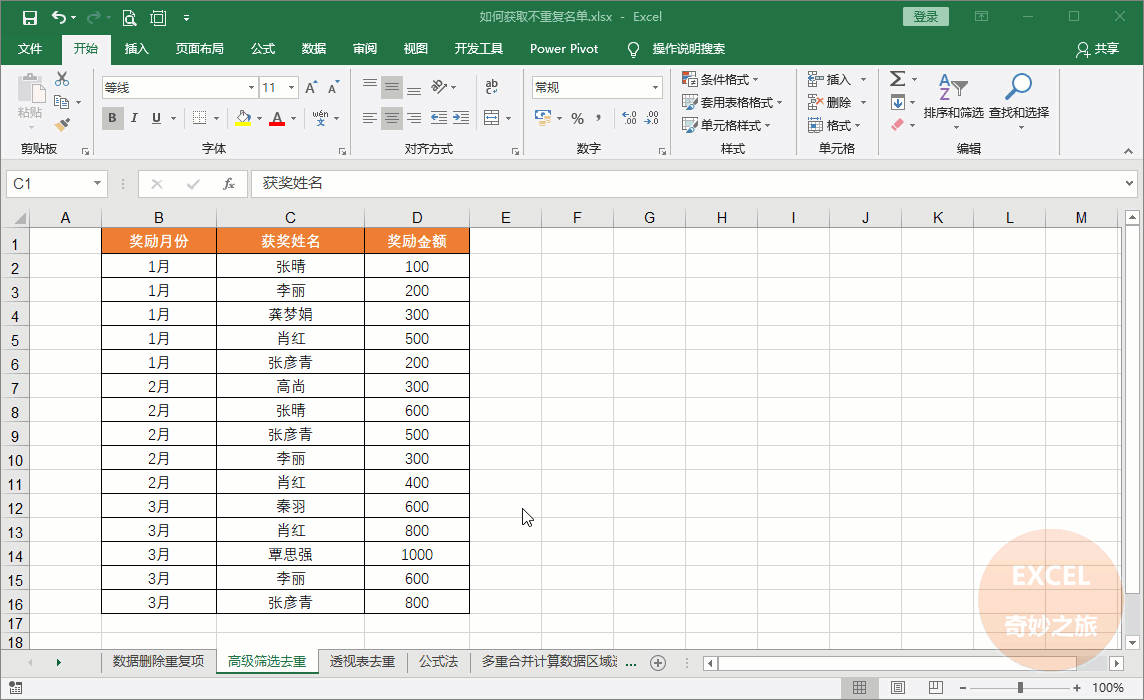Toggle align left
The height and width of the screenshot is (700, 1144).
[370, 118]
